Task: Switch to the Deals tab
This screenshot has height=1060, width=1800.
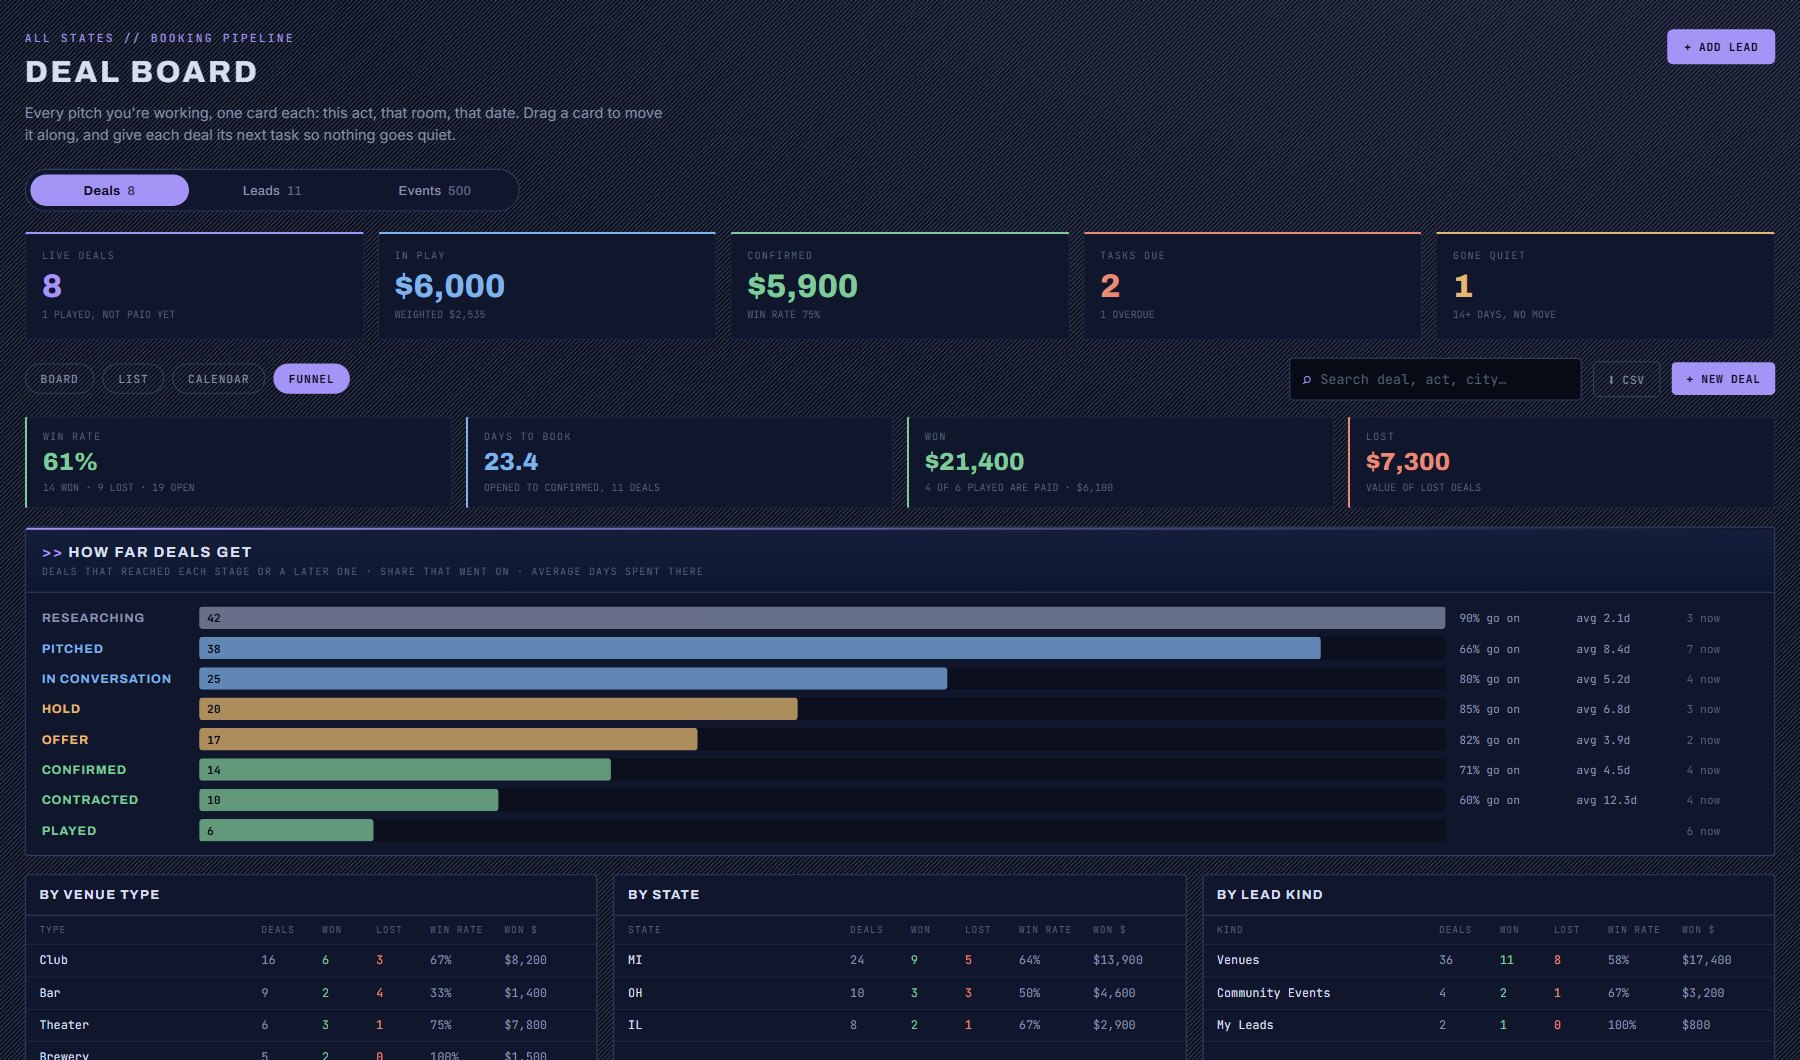Action: point(109,190)
